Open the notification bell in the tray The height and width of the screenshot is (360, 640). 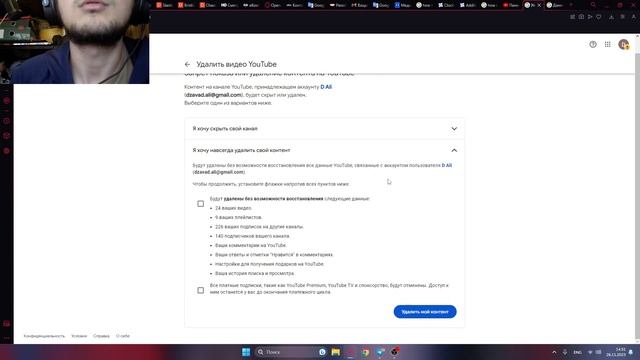tap(631, 352)
